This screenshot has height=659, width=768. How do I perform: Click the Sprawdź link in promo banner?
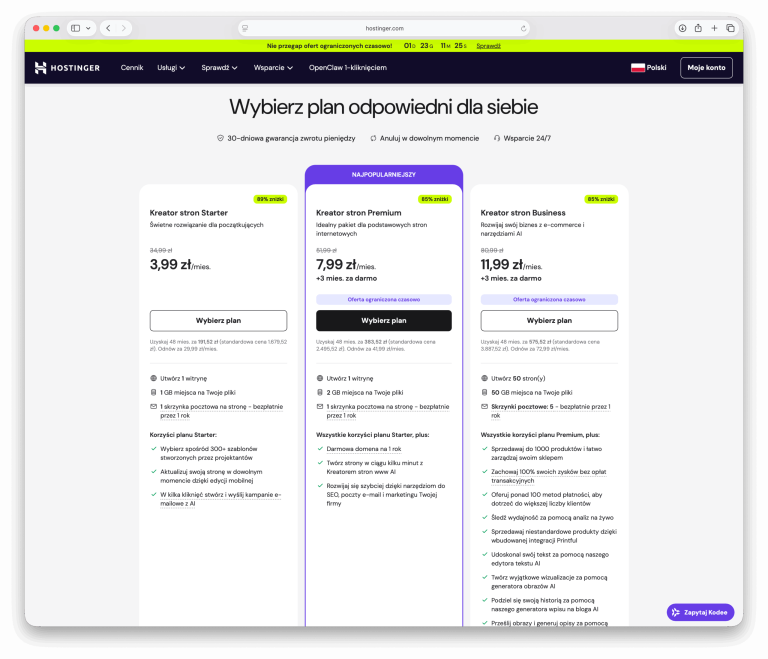[488, 45]
